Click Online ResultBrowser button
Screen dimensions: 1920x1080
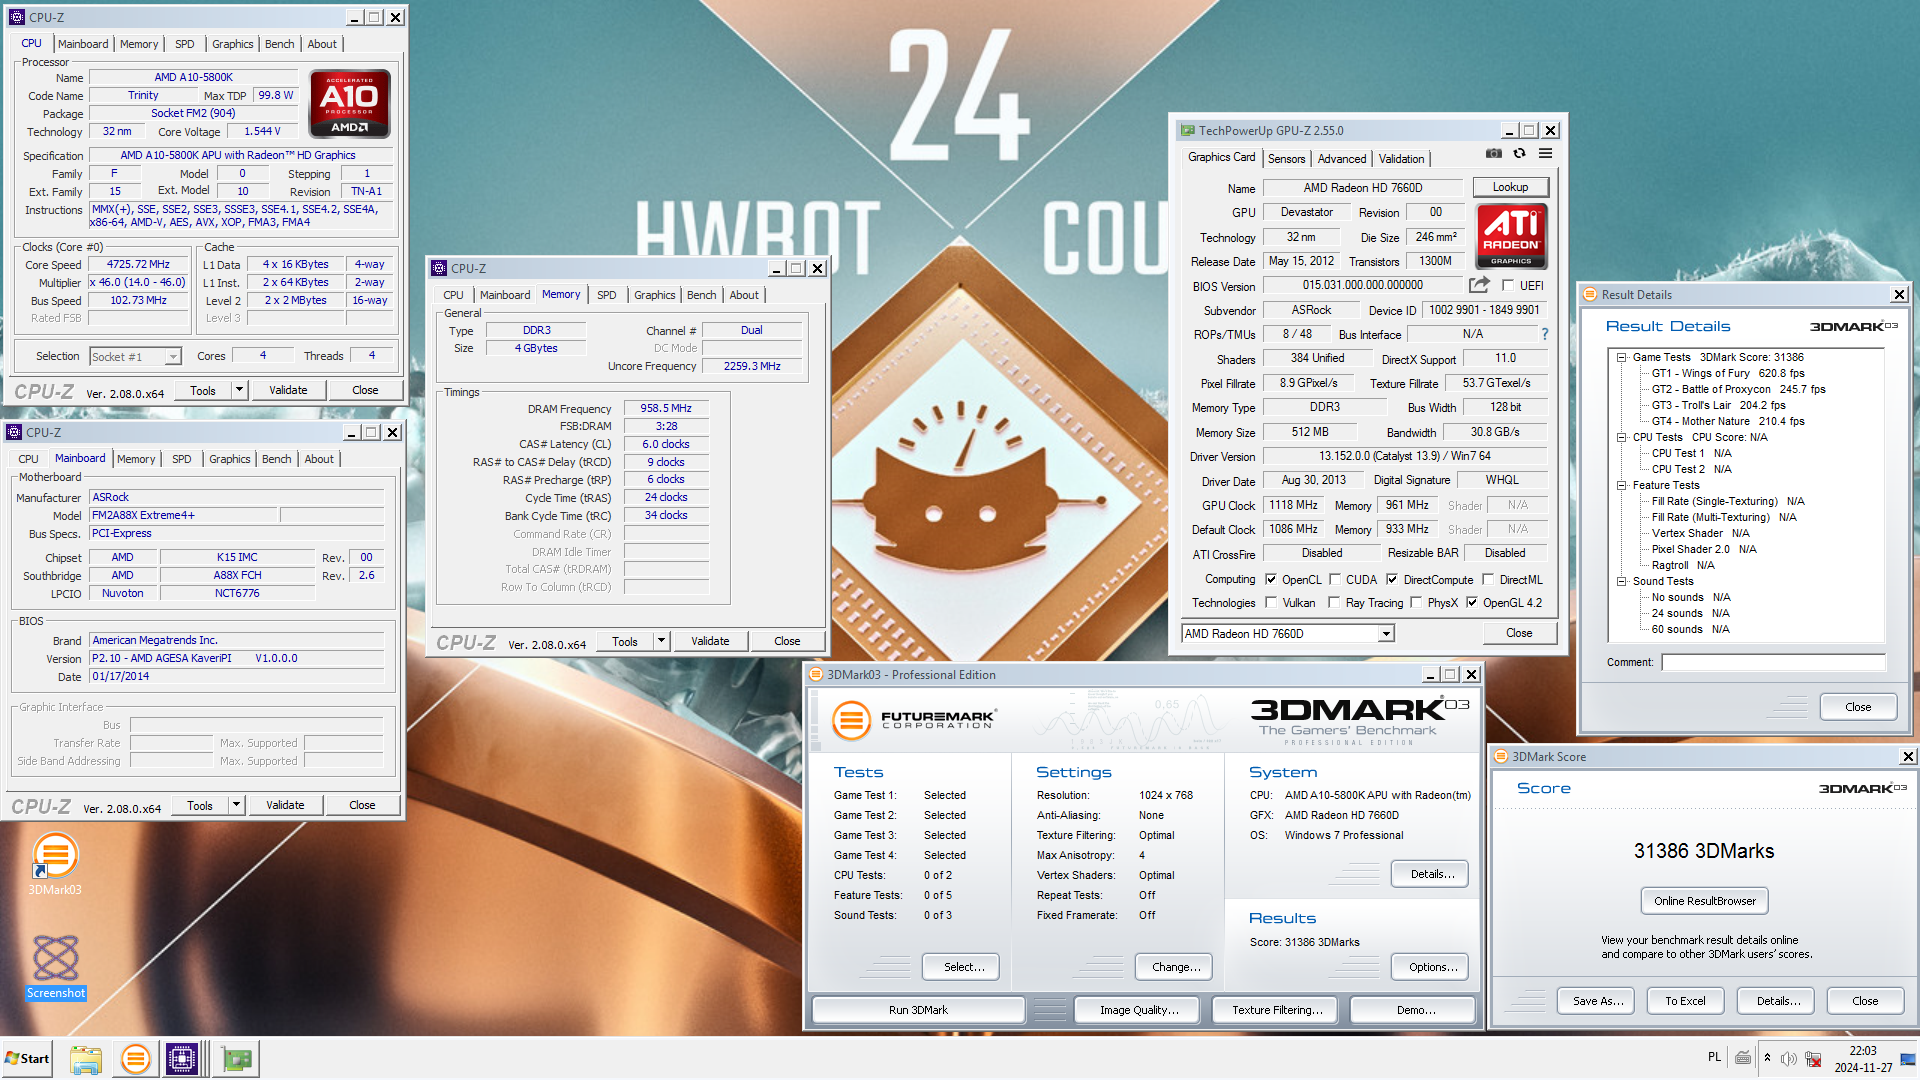click(1705, 901)
